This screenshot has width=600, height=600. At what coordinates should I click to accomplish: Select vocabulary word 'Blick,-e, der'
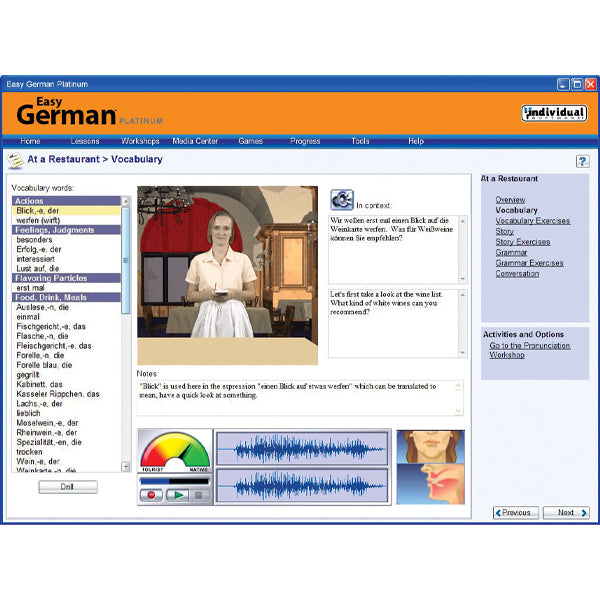66,211
